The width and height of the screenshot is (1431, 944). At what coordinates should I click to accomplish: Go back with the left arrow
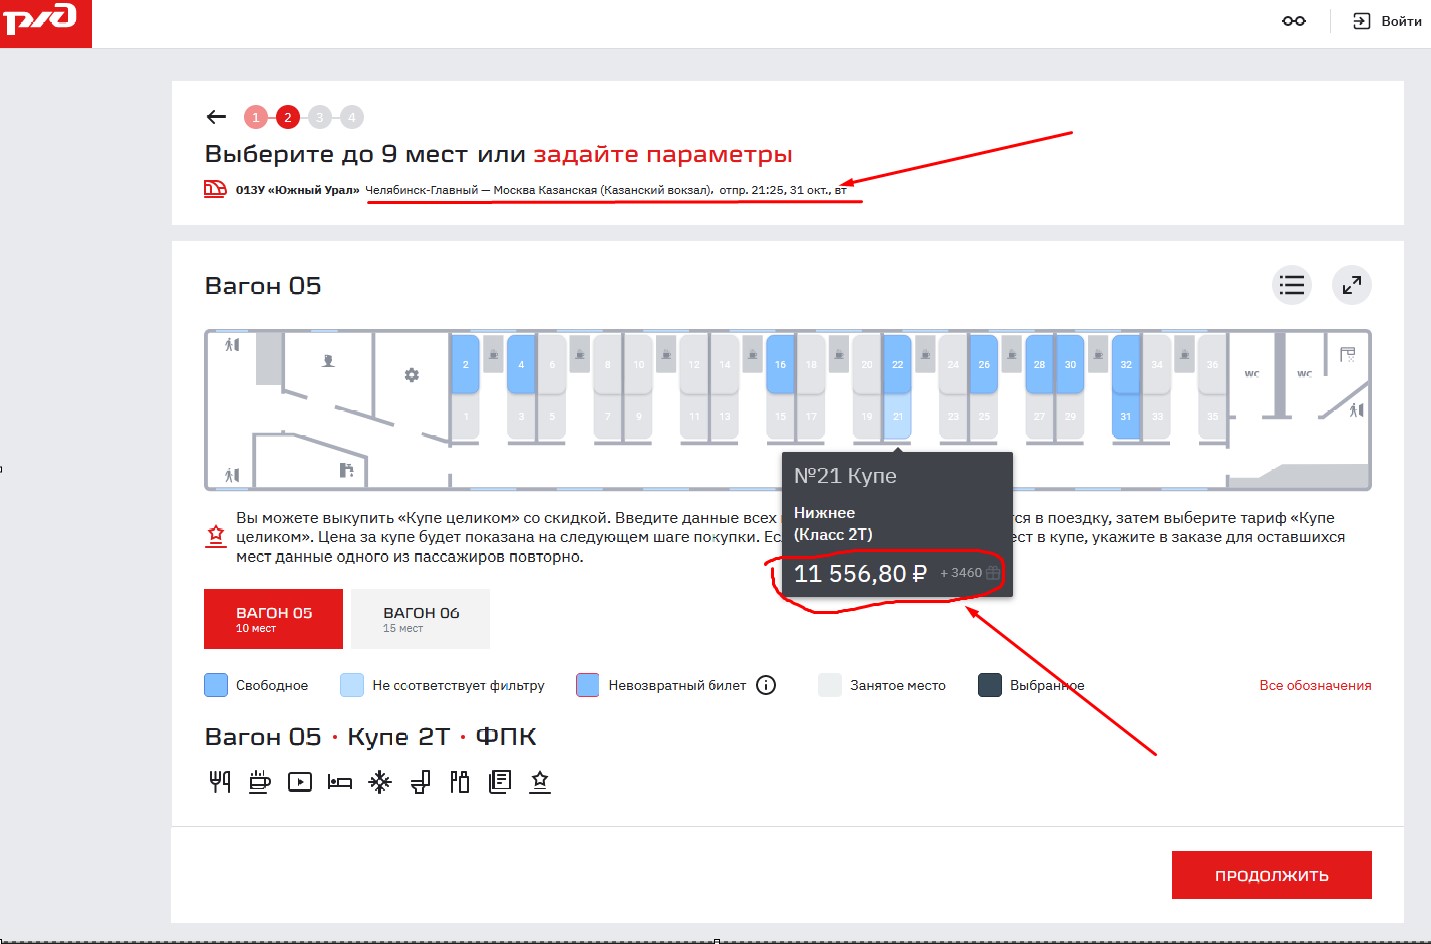click(x=216, y=117)
